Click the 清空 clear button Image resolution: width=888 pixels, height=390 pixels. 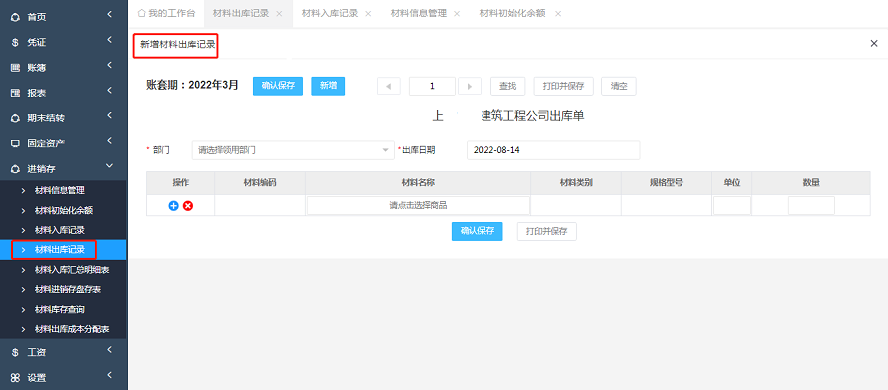coord(619,86)
